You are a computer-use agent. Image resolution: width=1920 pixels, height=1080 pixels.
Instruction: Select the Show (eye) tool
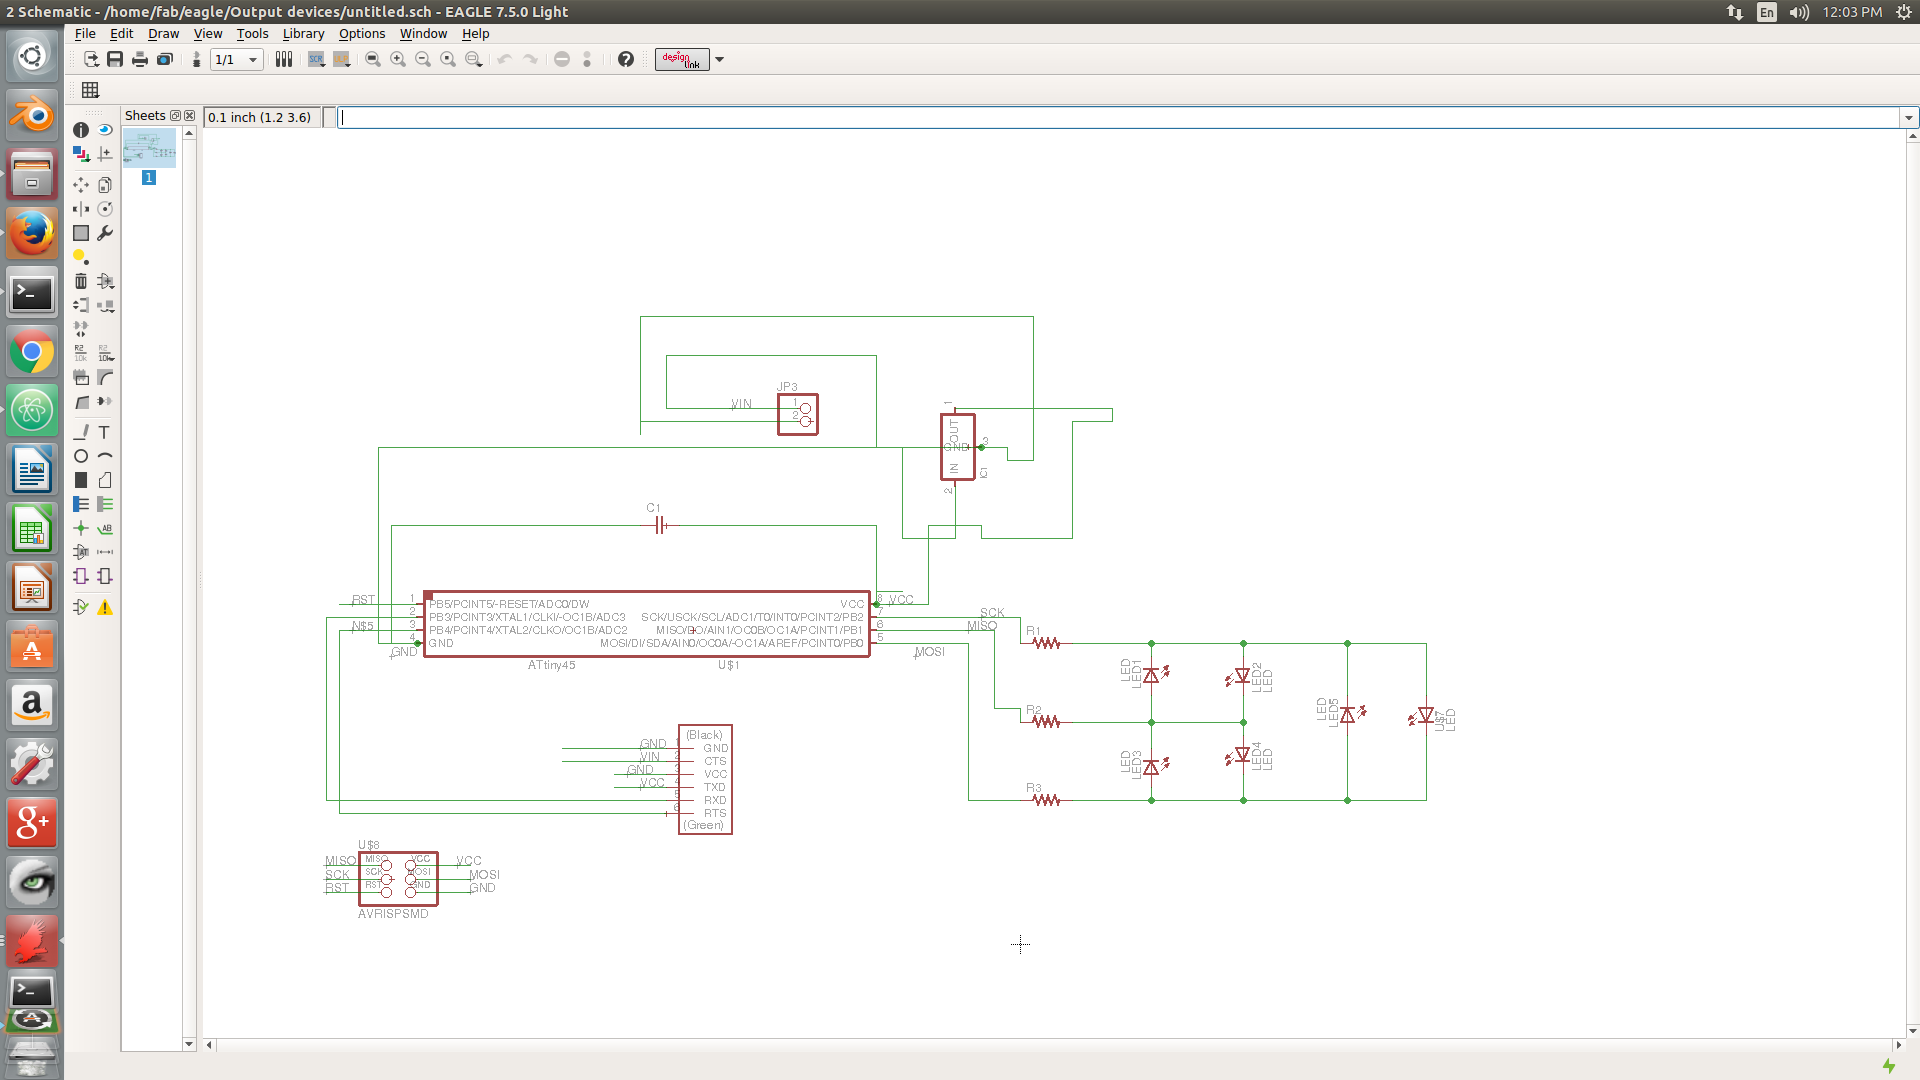coord(105,130)
